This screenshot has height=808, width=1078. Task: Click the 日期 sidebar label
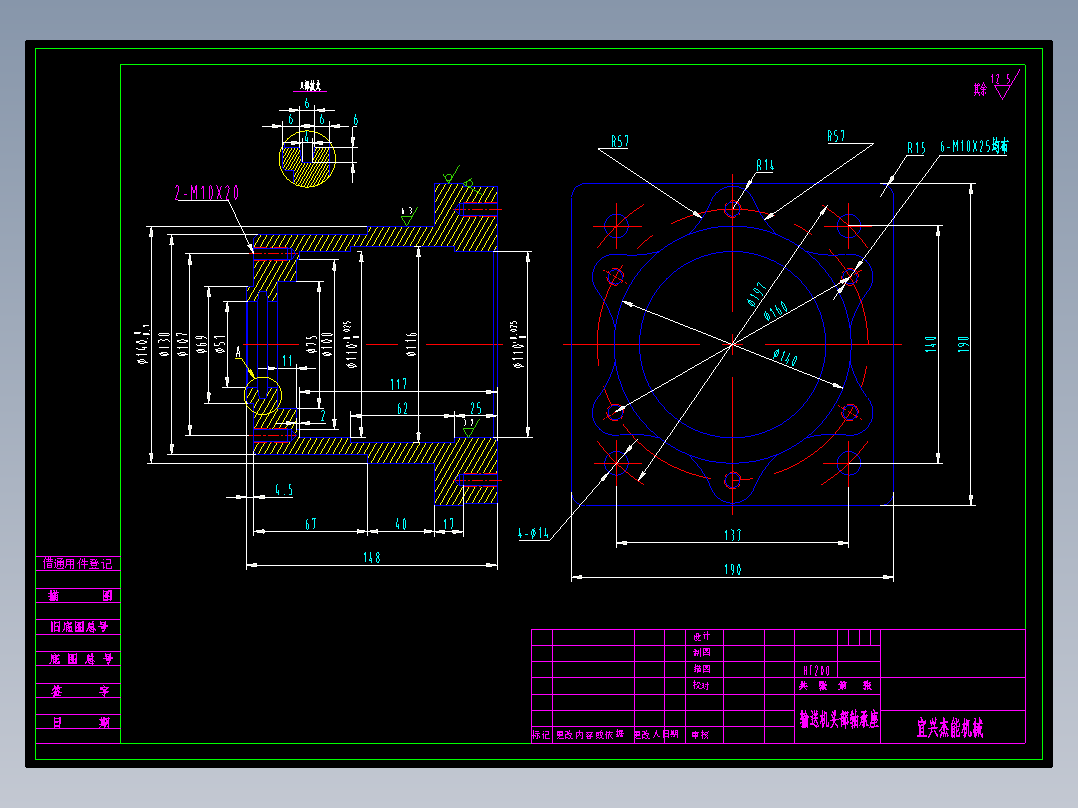80,723
